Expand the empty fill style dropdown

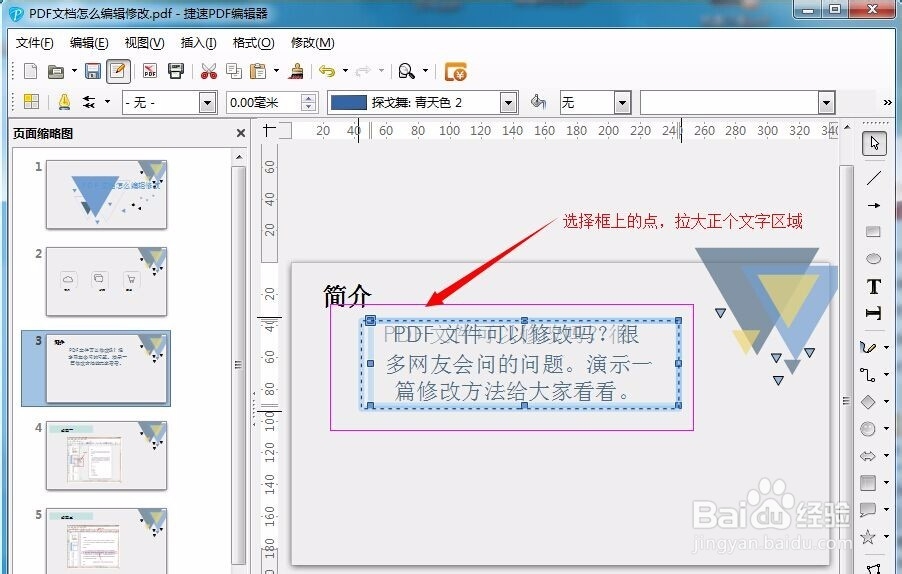(826, 103)
